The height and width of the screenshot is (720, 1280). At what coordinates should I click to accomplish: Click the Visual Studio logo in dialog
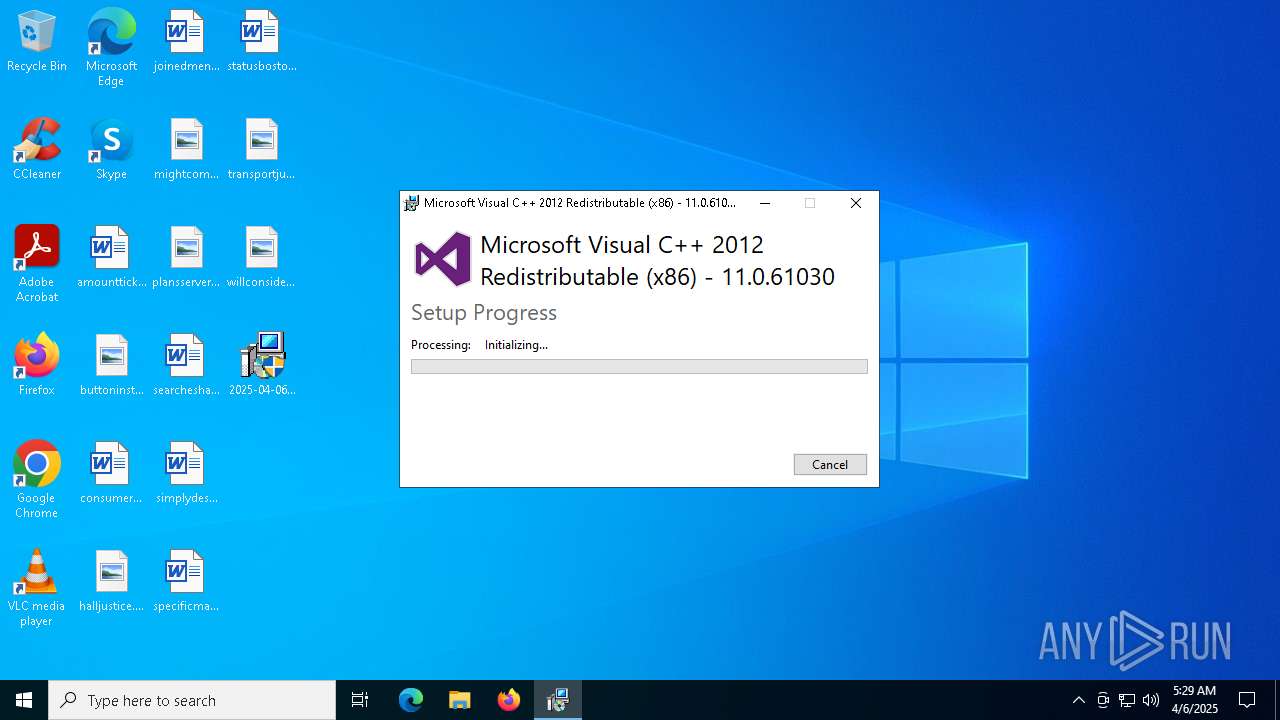[x=443, y=259]
